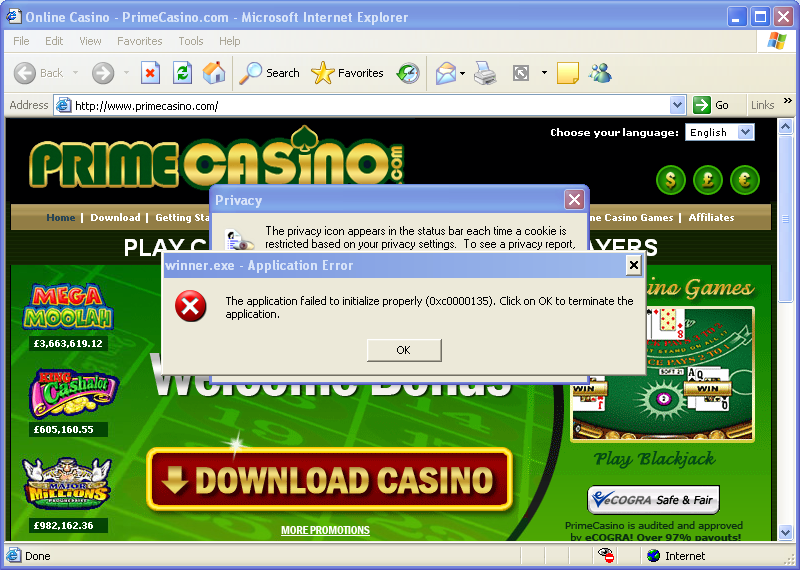Select pound currency coin icon
The height and width of the screenshot is (570, 800).
pyautogui.click(x=708, y=180)
